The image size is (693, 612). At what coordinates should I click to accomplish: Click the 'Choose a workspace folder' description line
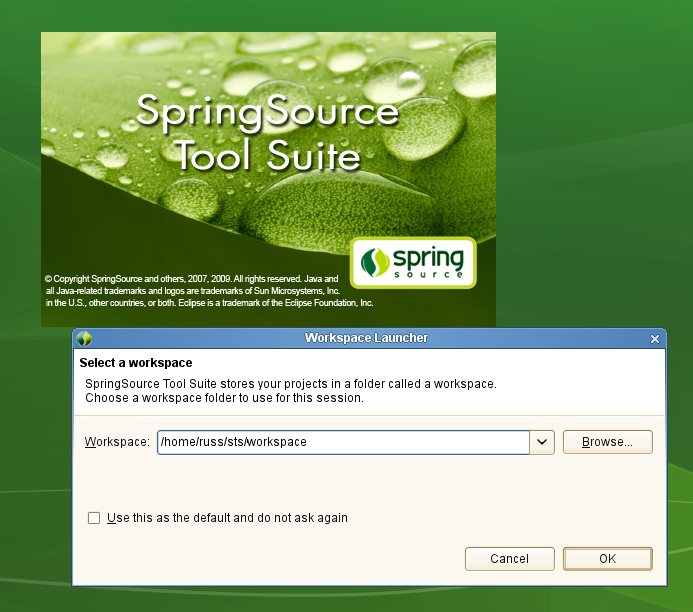225,398
